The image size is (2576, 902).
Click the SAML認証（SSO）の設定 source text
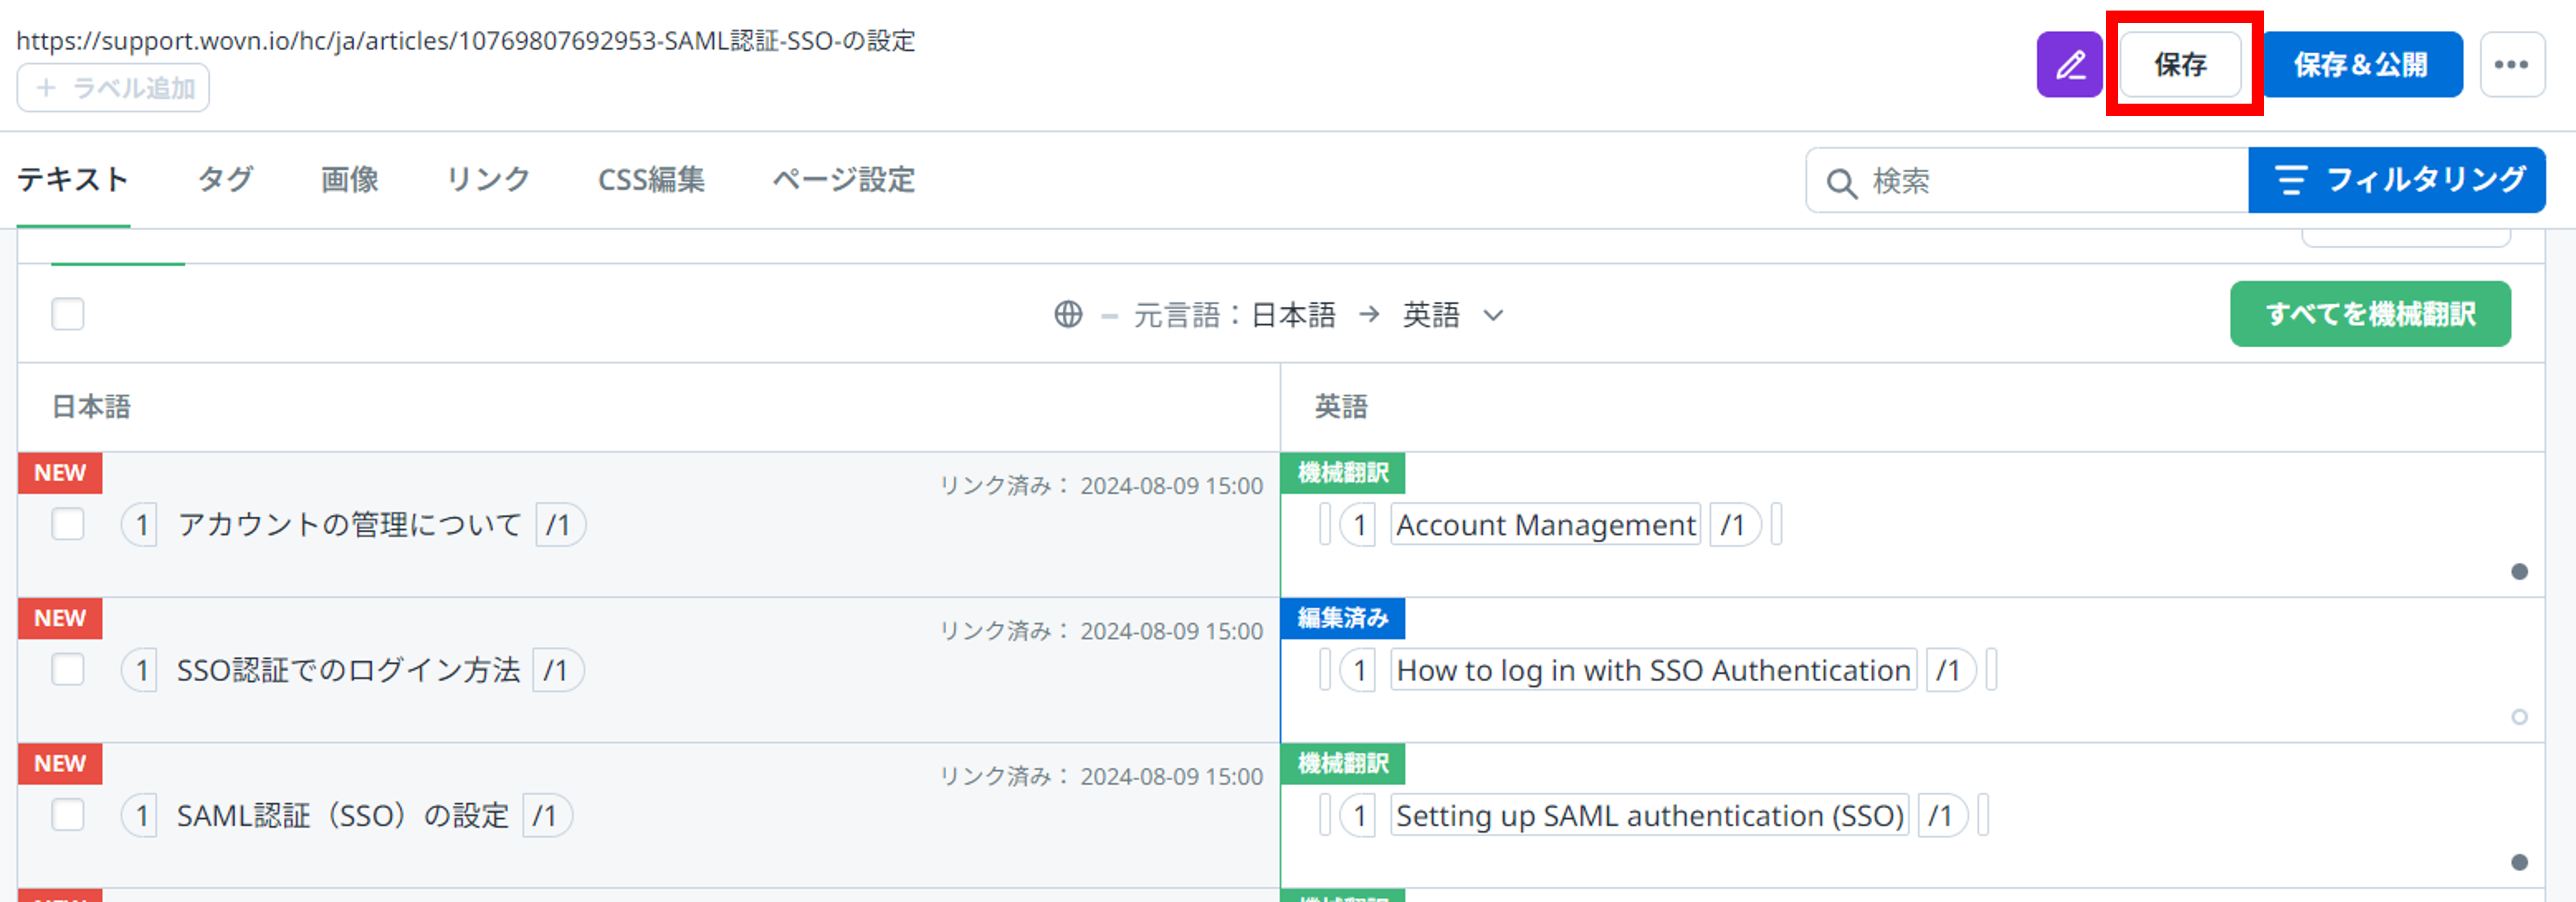click(343, 816)
